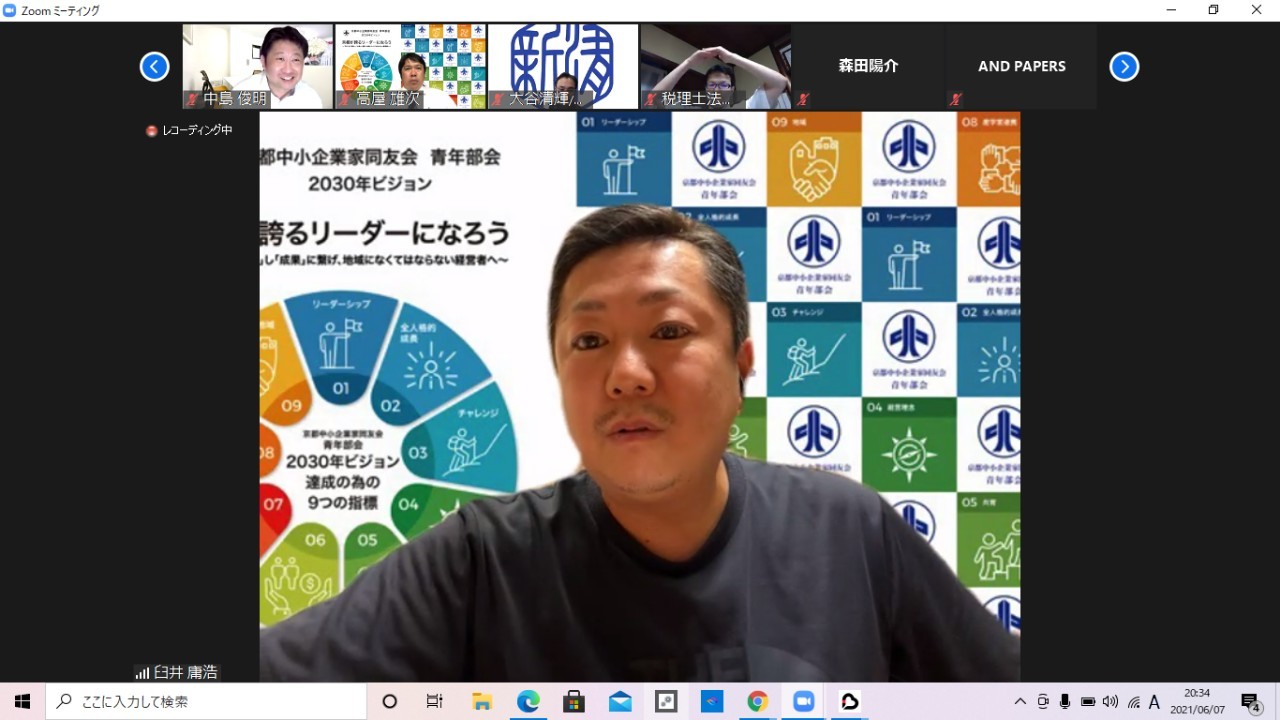Screen dimensions: 1280x720
Task: Select 税理士法 participant video thumbnail
Action: (715, 66)
